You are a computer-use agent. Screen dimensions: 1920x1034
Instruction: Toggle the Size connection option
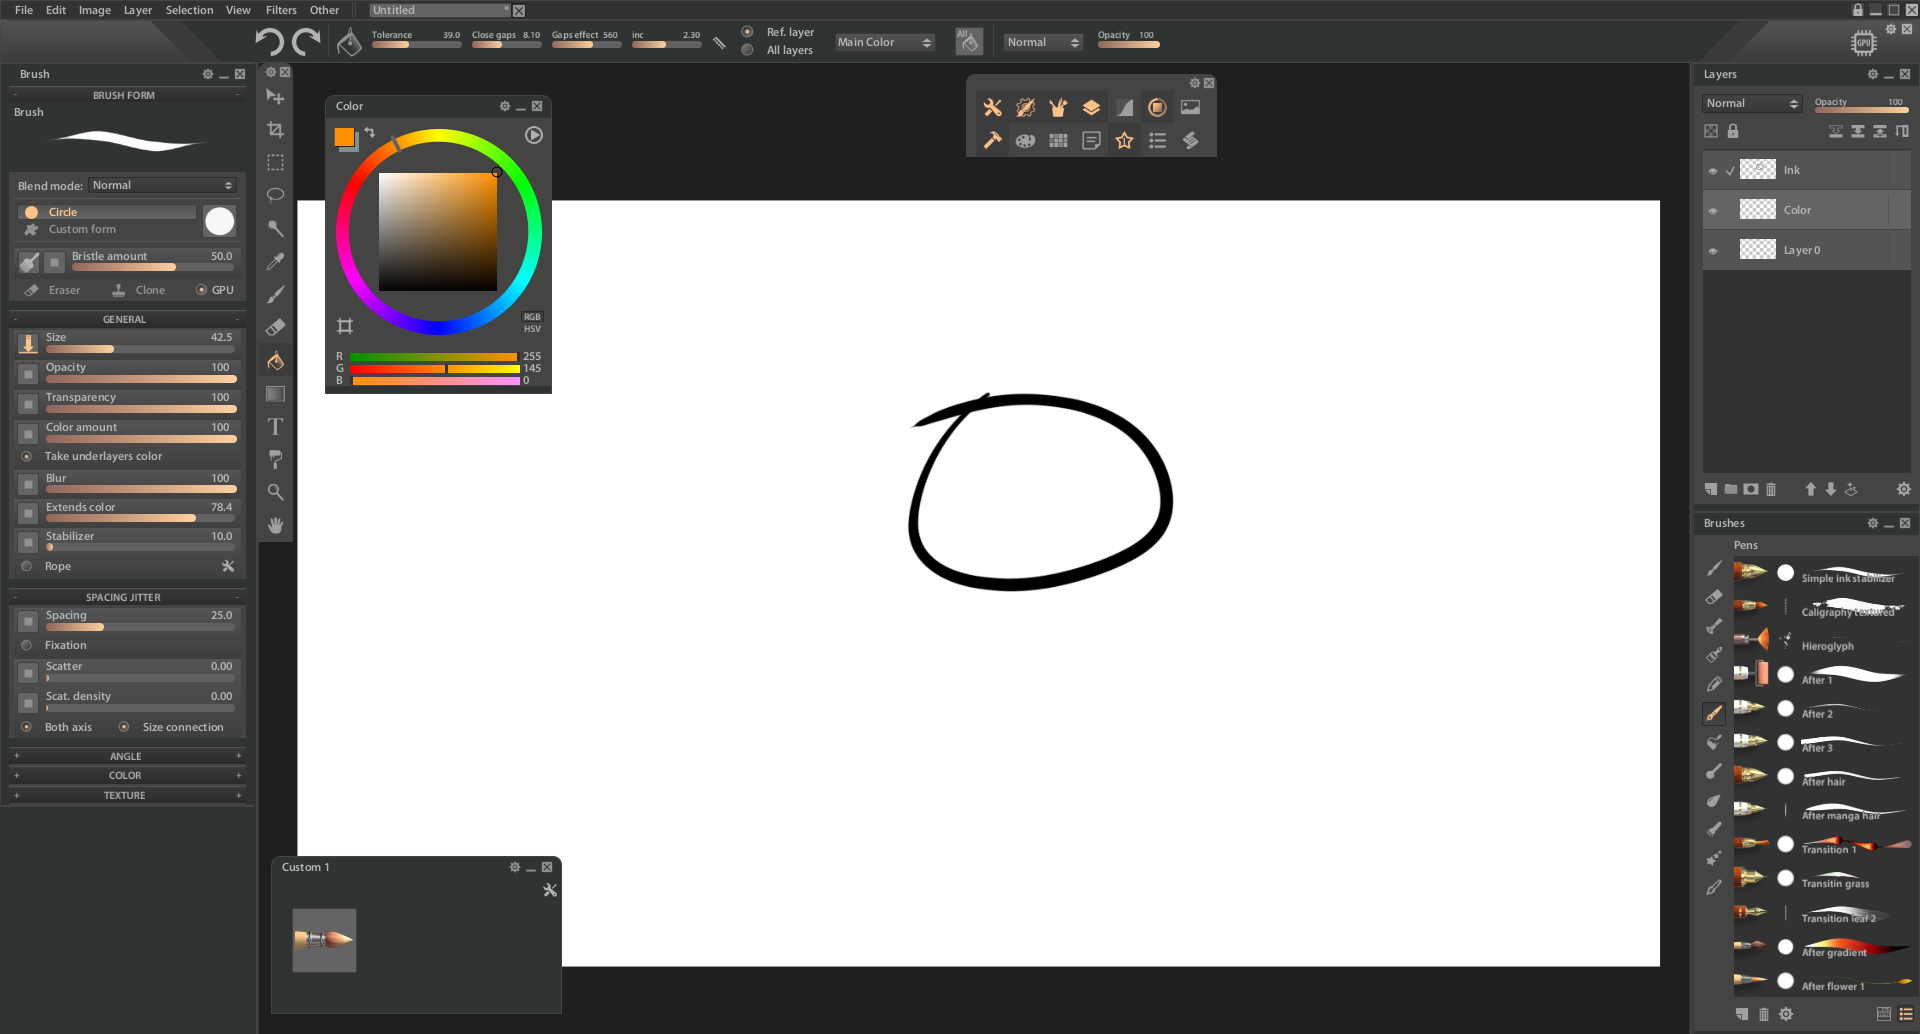click(x=124, y=727)
